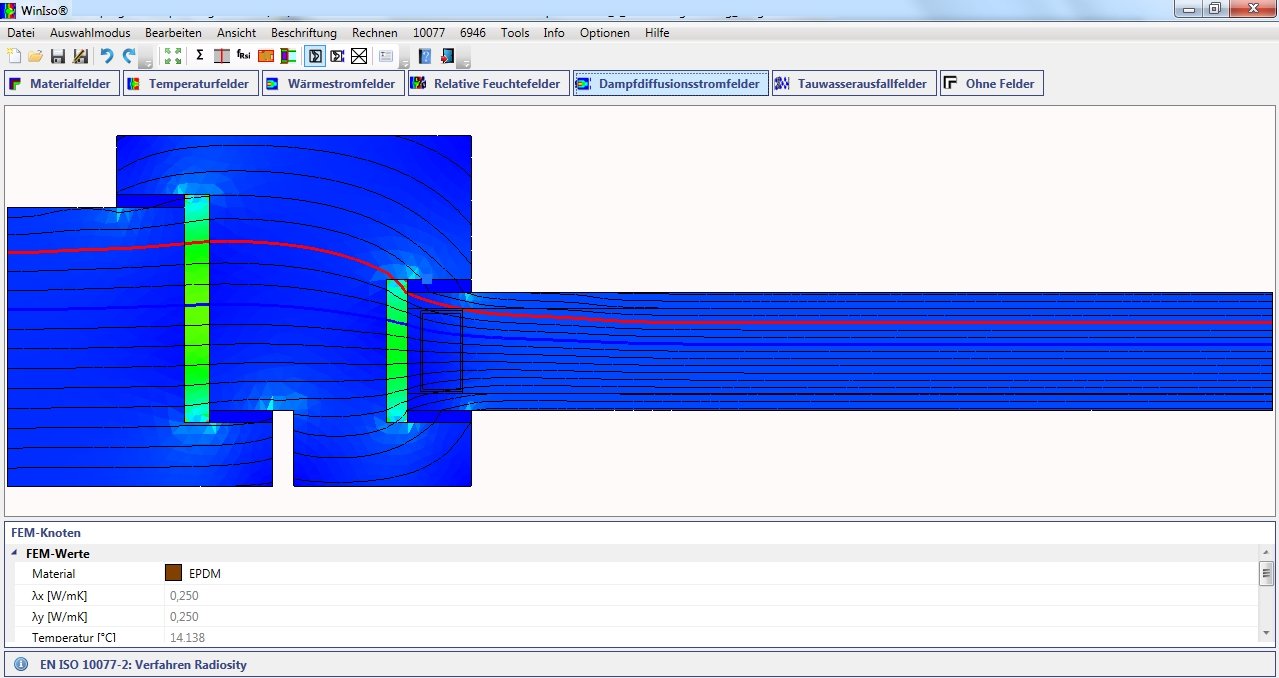Click the fRsi calculation icon
The height and width of the screenshot is (678, 1279).
243,56
